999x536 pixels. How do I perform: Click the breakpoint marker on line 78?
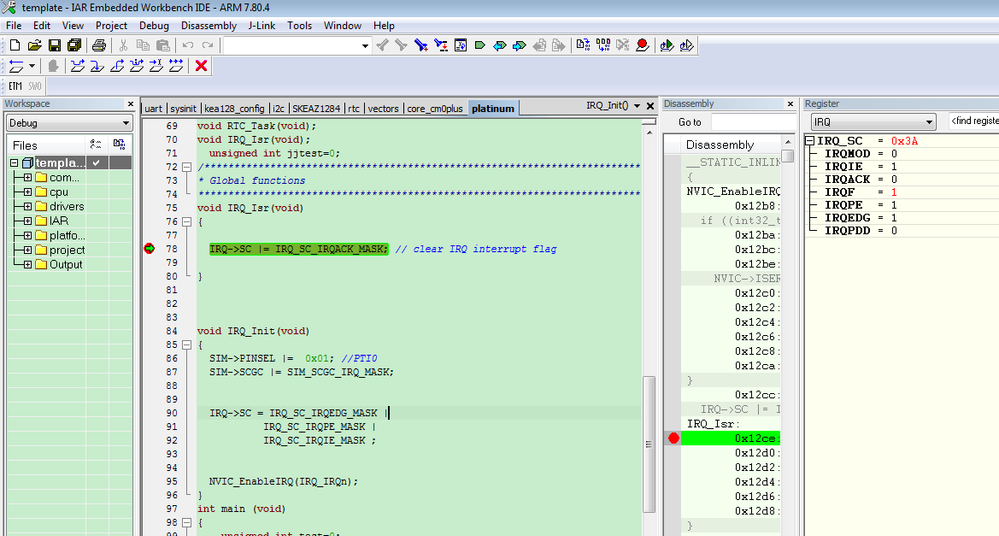[150, 249]
